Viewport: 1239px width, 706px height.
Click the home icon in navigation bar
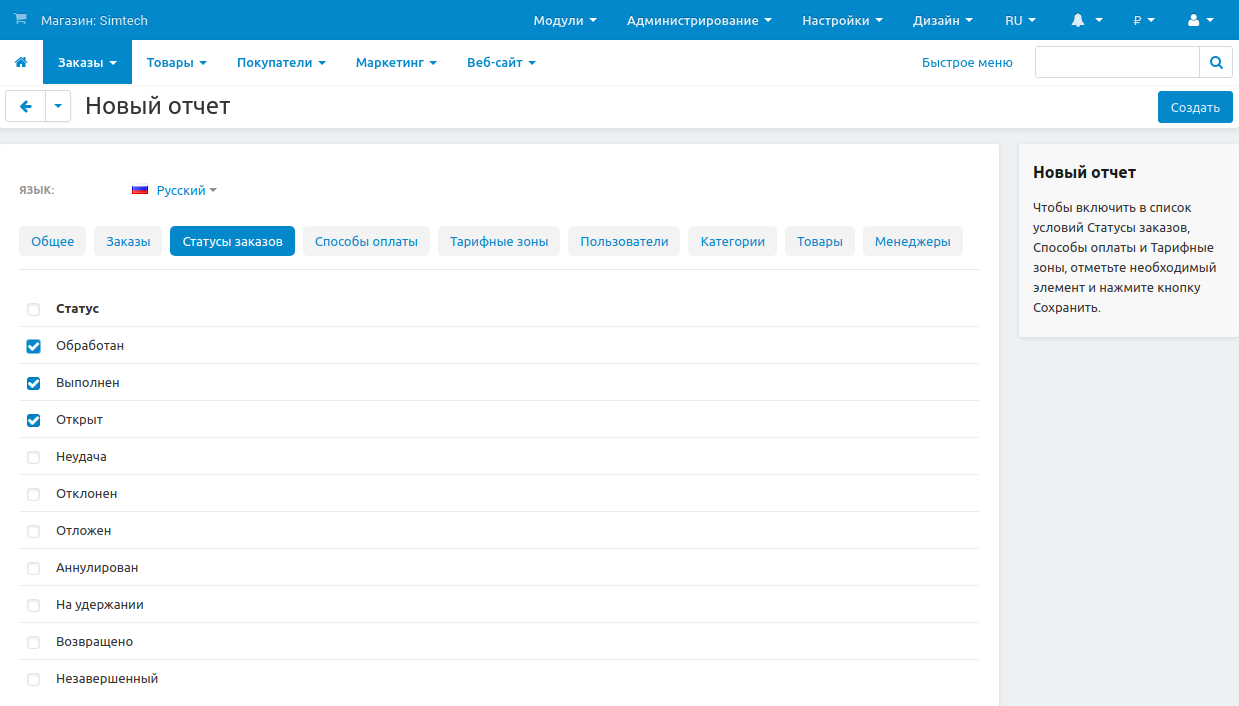(21, 62)
